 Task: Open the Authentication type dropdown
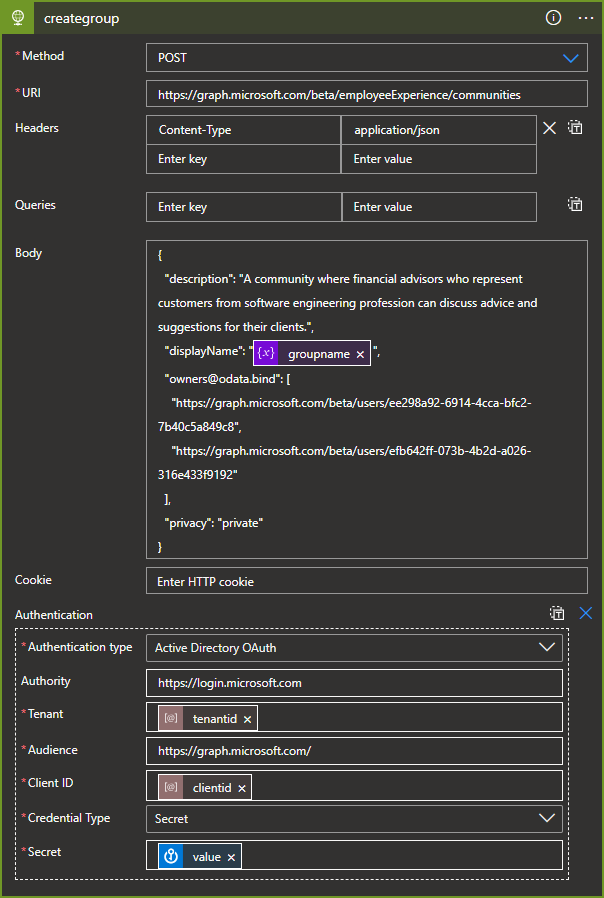[546, 647]
